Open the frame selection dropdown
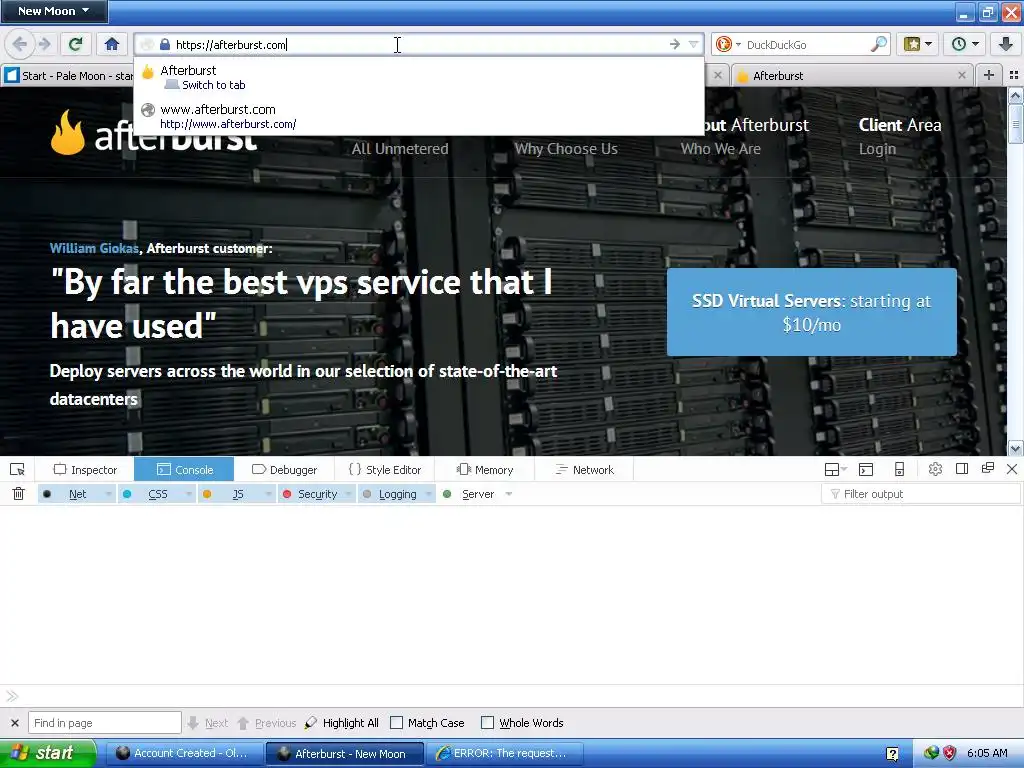Viewport: 1024px width, 768px height. pos(836,469)
